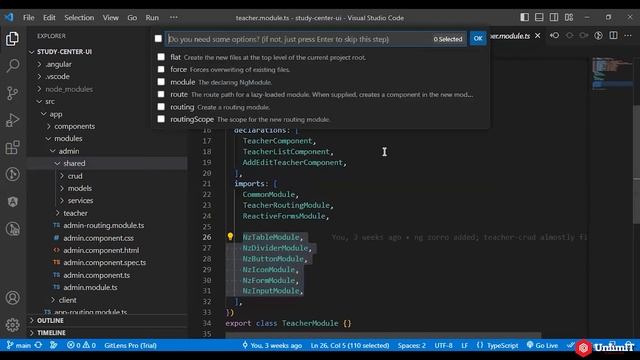The height and width of the screenshot is (360, 640).
Task: Click Spaces: 2 indentation setting
Action: pos(411,345)
